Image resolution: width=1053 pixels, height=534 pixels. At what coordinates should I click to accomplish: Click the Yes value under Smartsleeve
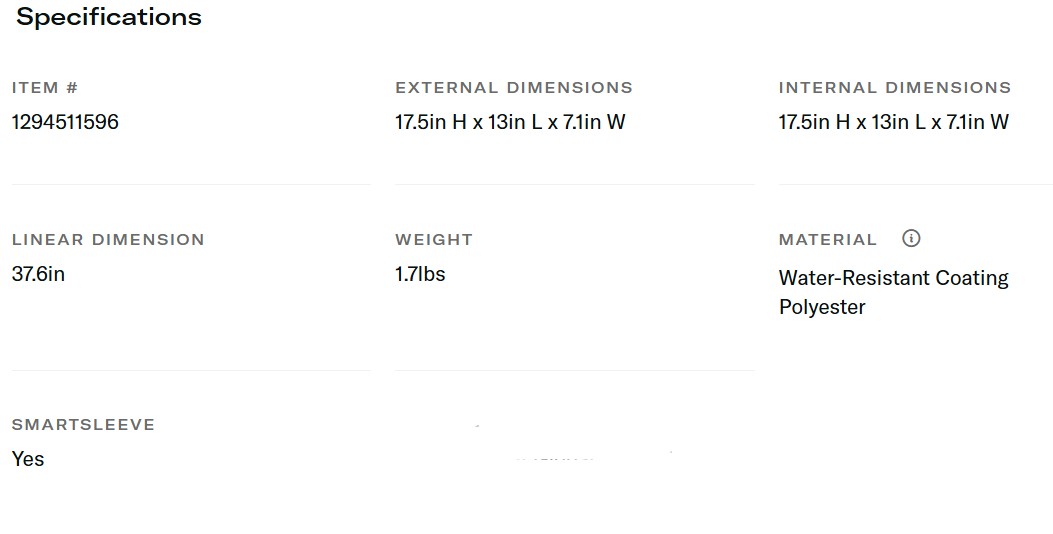click(x=28, y=459)
